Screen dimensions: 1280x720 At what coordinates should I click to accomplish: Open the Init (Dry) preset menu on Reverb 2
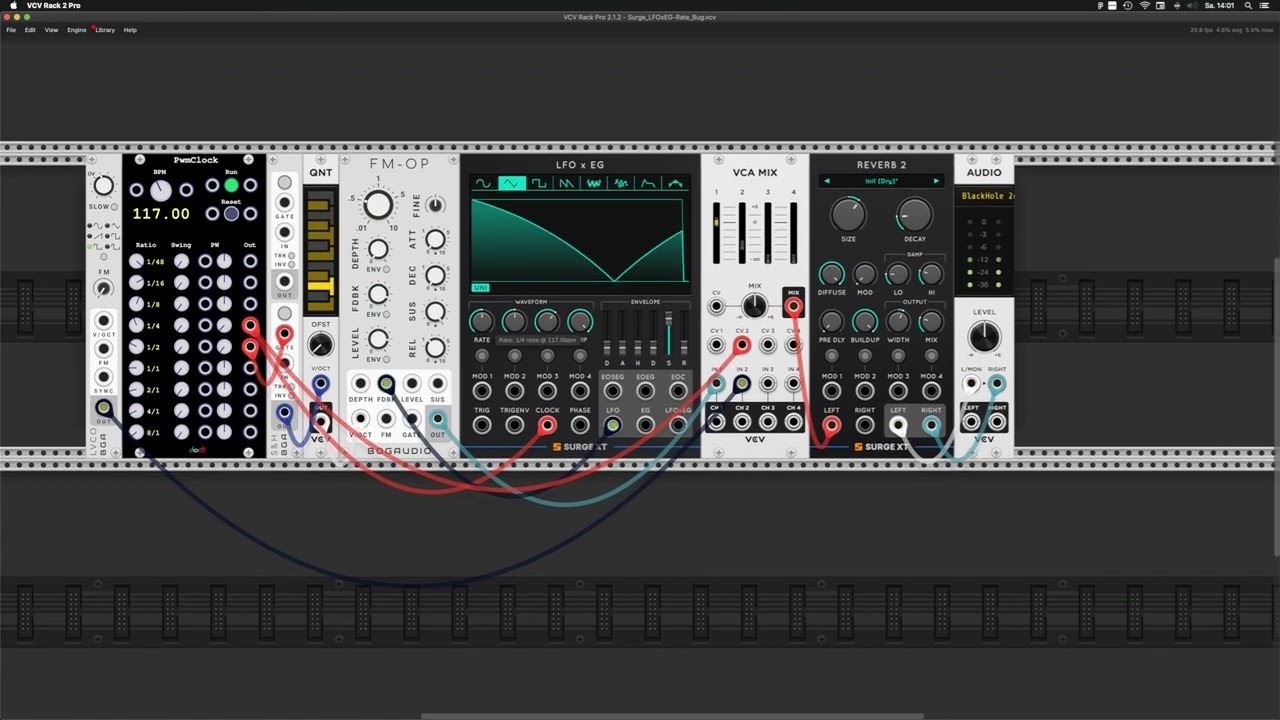[x=881, y=181]
